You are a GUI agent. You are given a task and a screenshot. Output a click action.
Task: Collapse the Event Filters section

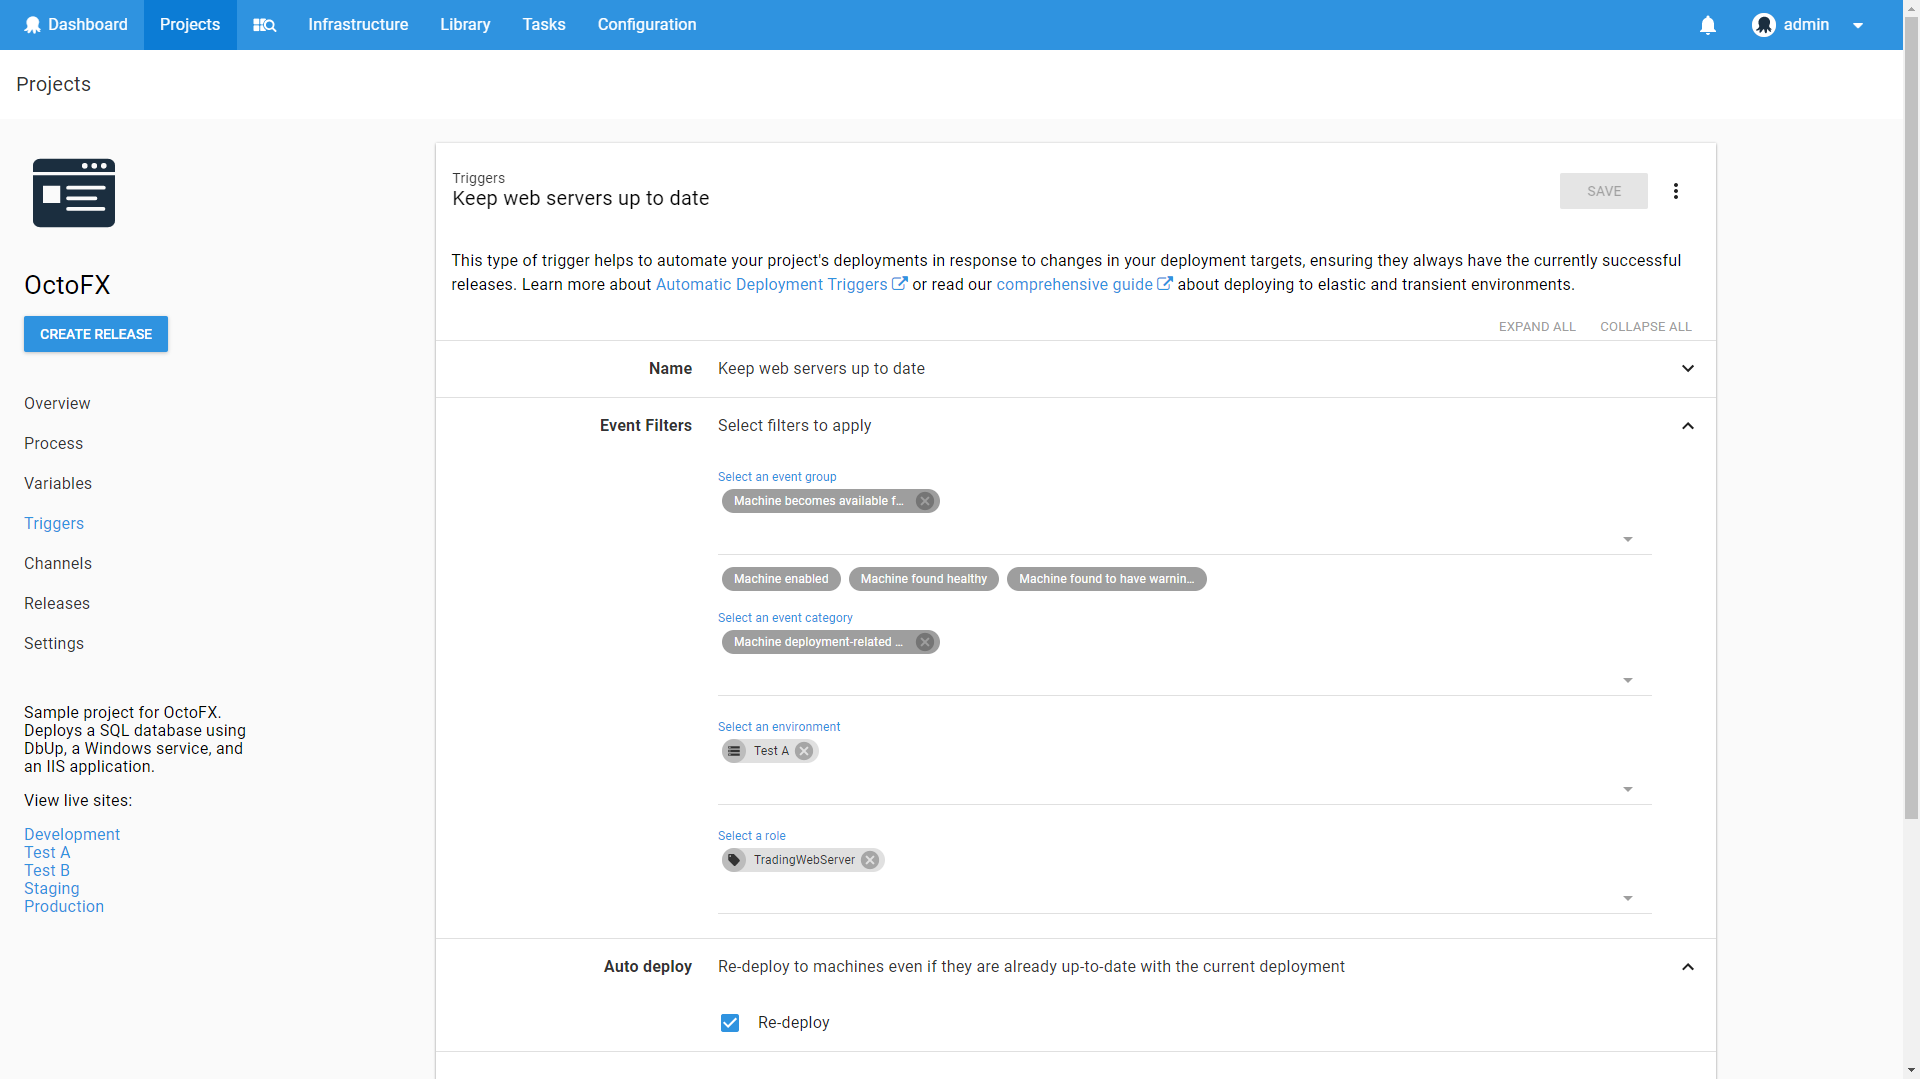click(x=1688, y=426)
